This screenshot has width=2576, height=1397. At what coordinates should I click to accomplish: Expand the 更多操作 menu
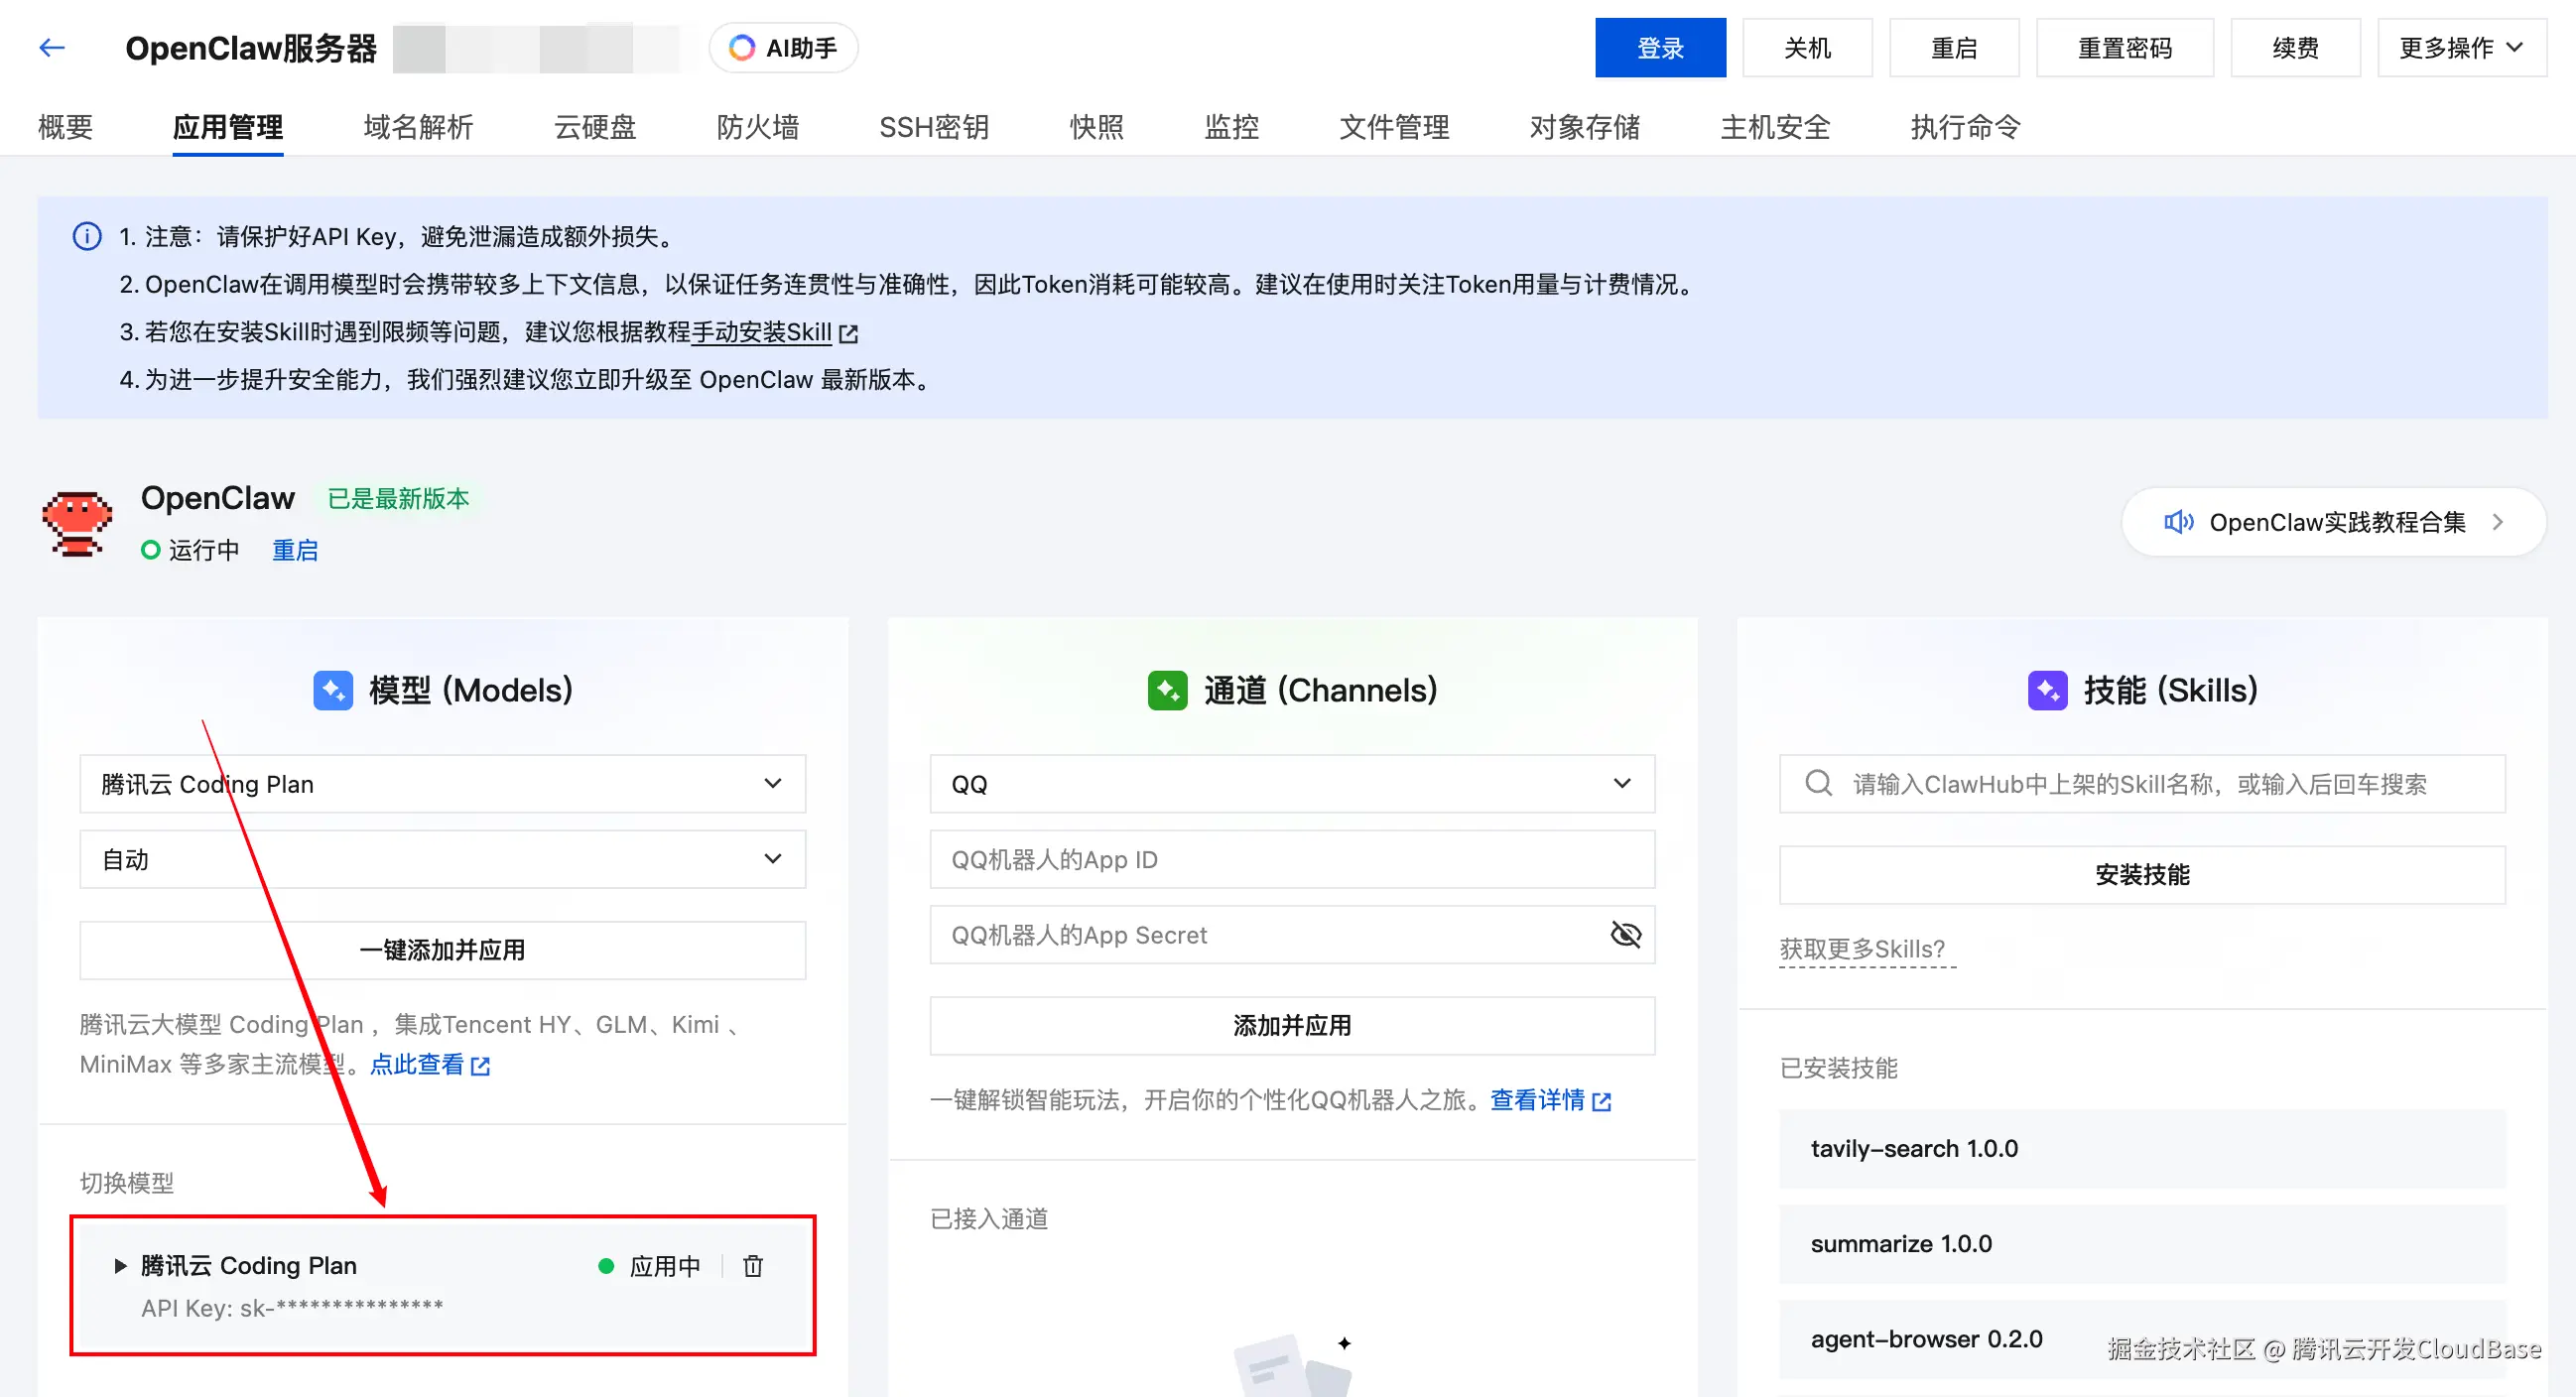coord(2460,47)
